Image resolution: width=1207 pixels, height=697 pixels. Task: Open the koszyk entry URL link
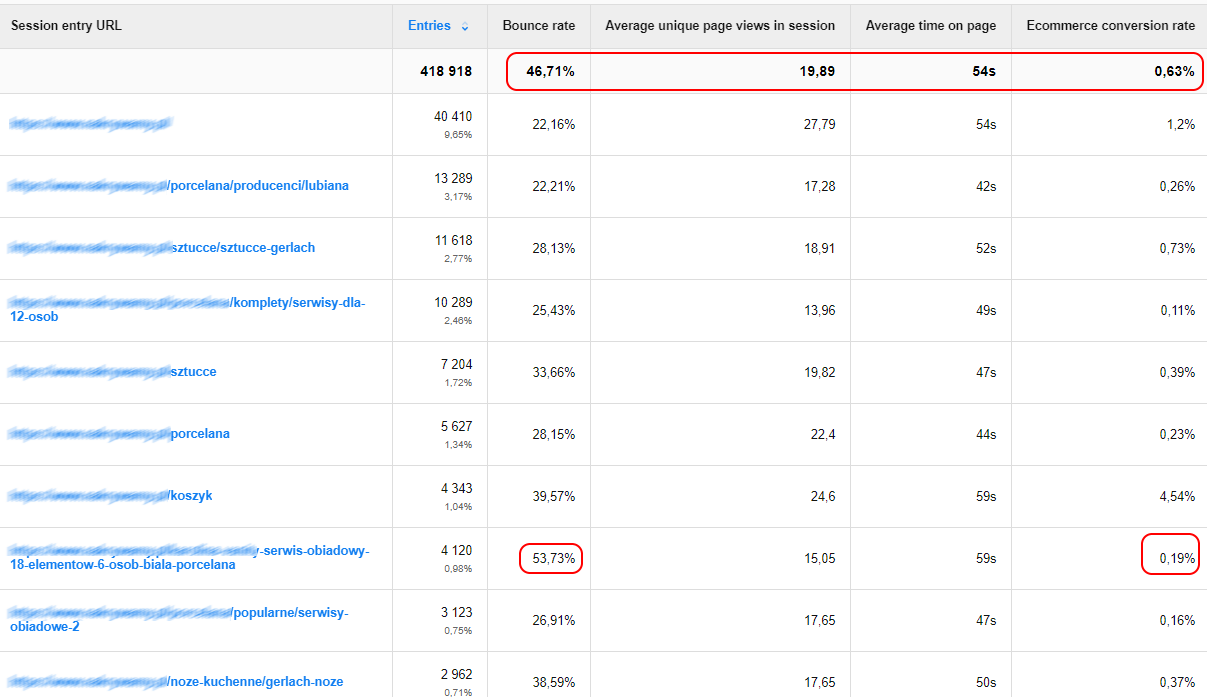click(191, 496)
